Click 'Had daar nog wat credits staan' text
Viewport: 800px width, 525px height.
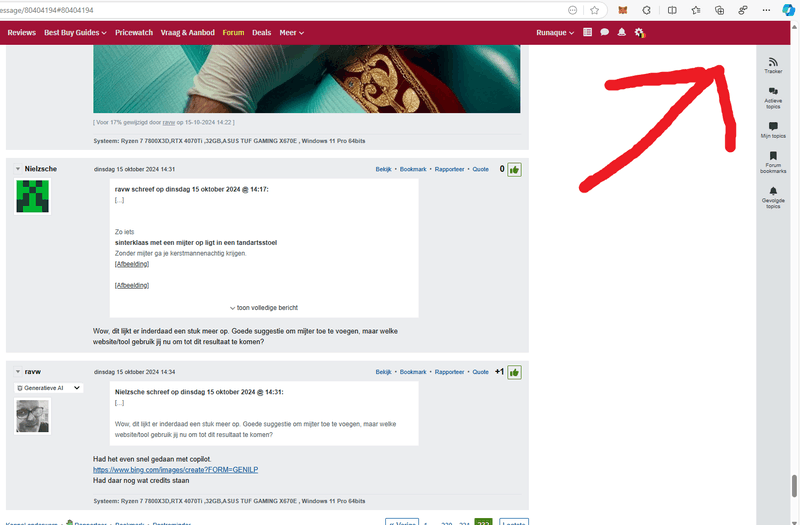tap(141, 481)
